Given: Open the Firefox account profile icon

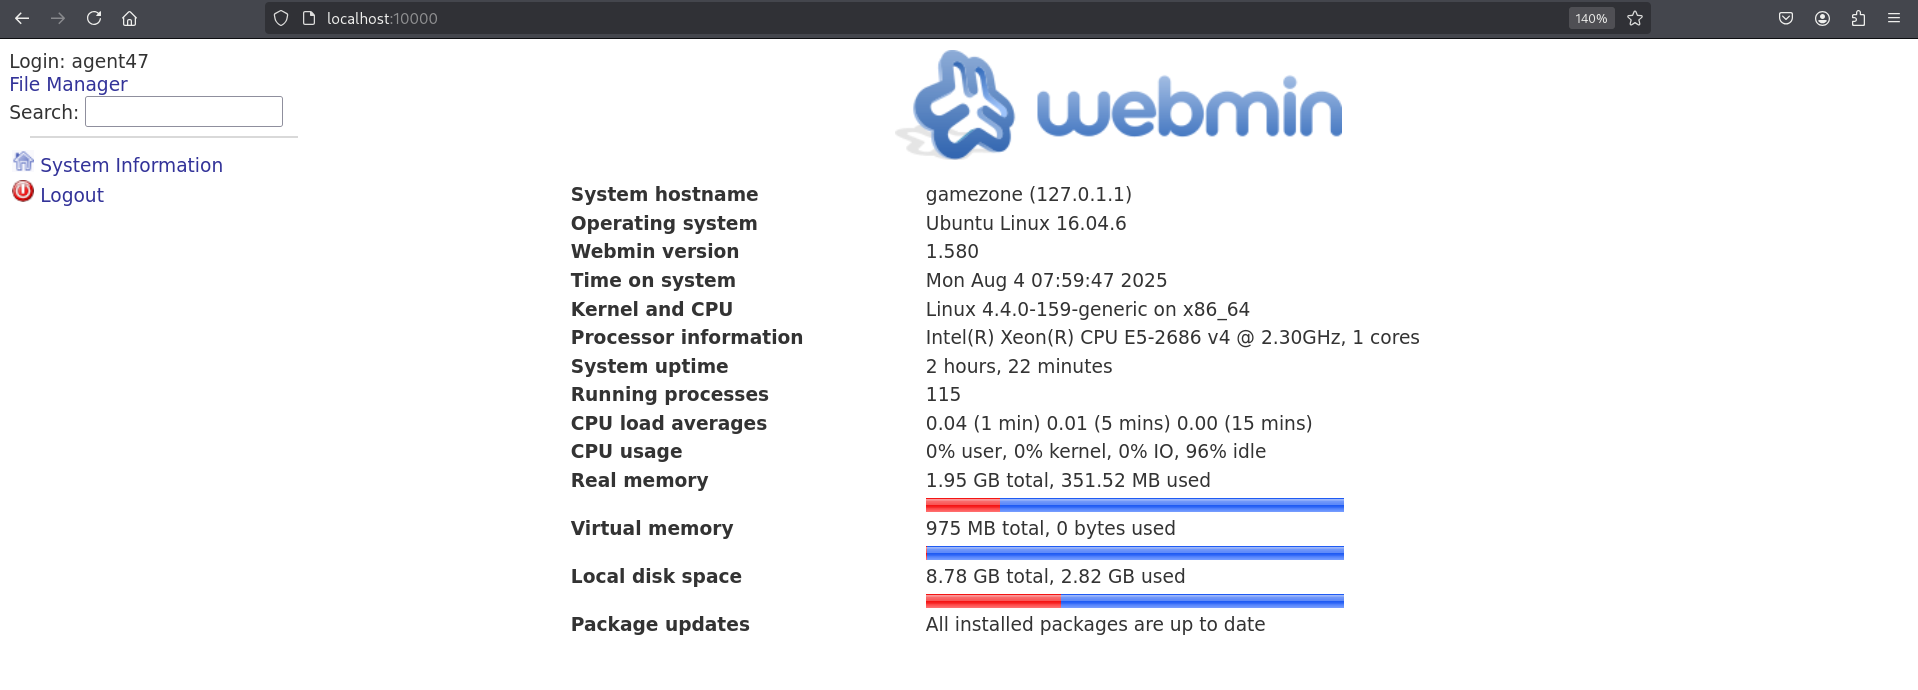Looking at the screenshot, I should pyautogui.click(x=1822, y=18).
